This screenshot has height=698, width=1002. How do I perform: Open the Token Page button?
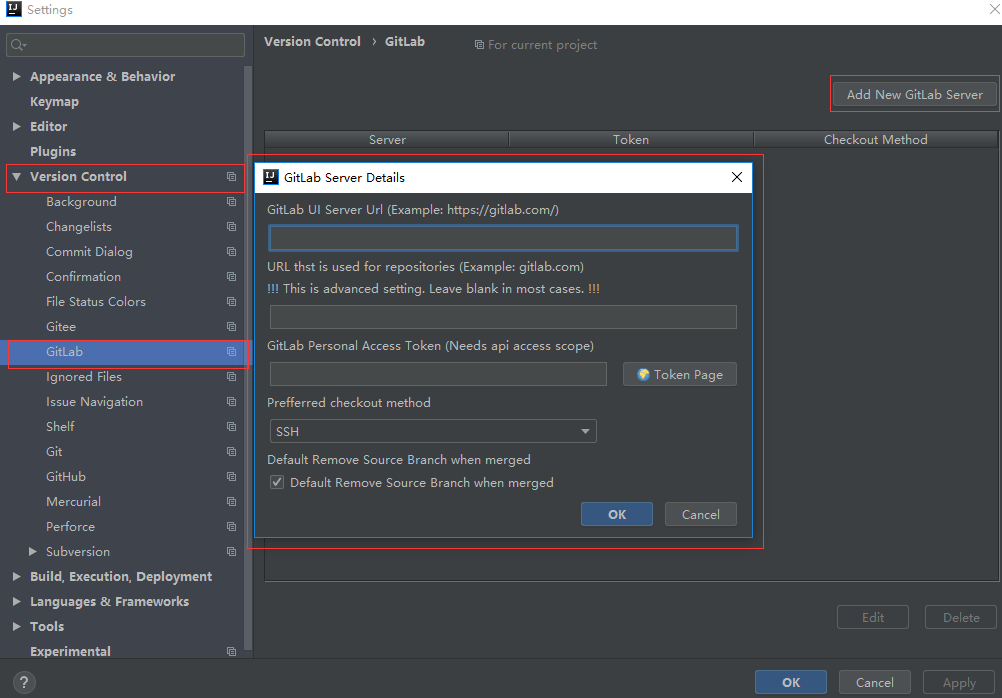tap(680, 375)
